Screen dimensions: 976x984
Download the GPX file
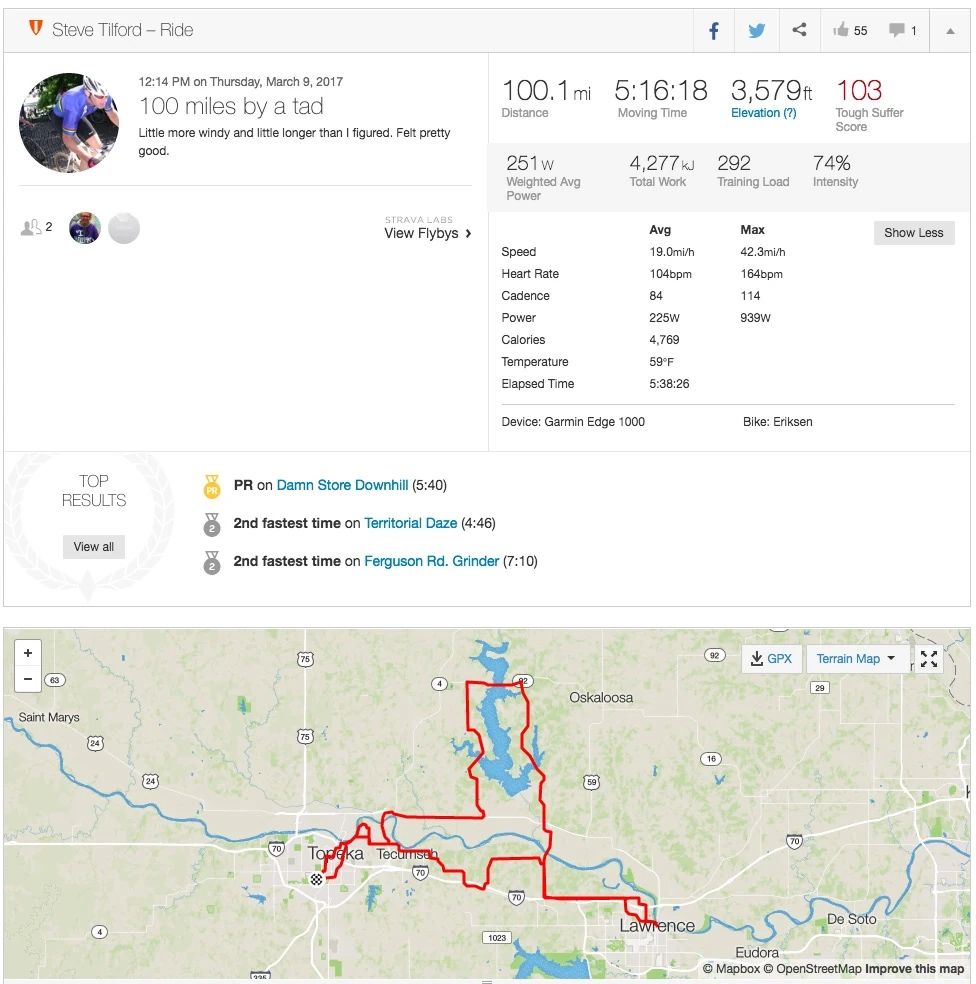[769, 658]
